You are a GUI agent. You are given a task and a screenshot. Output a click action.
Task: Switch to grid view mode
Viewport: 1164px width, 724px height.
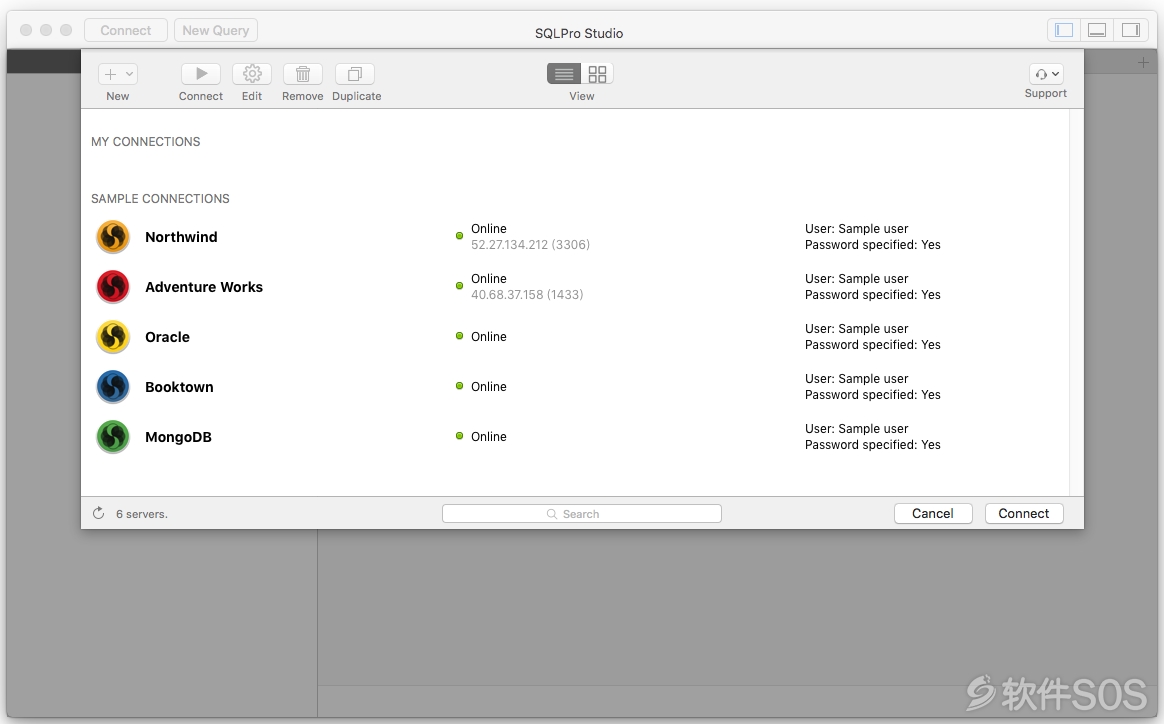pos(598,74)
